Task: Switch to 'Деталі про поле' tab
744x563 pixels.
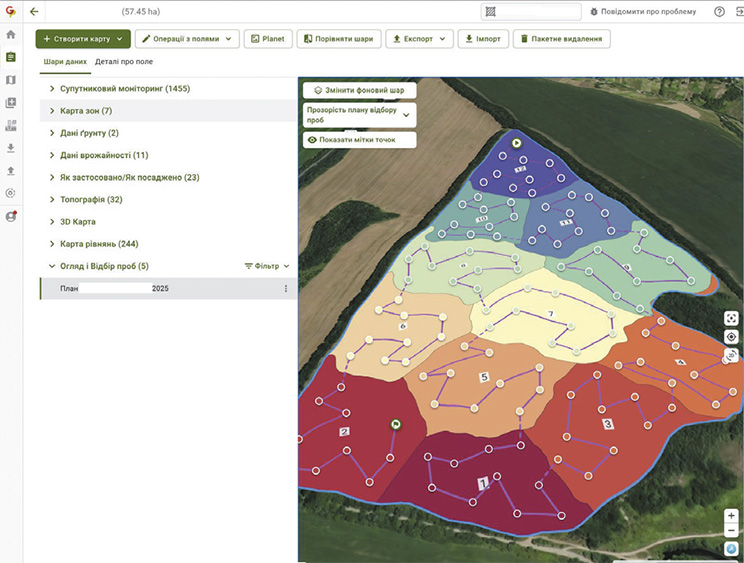Action: pos(124,62)
